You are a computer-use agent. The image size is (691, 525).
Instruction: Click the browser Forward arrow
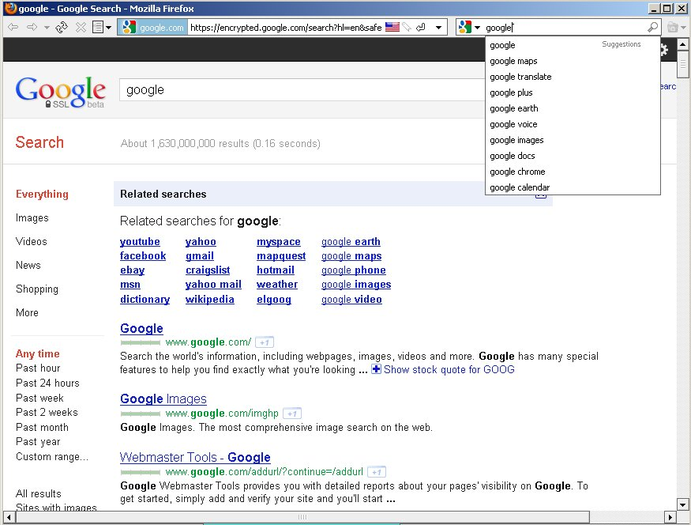(32, 27)
